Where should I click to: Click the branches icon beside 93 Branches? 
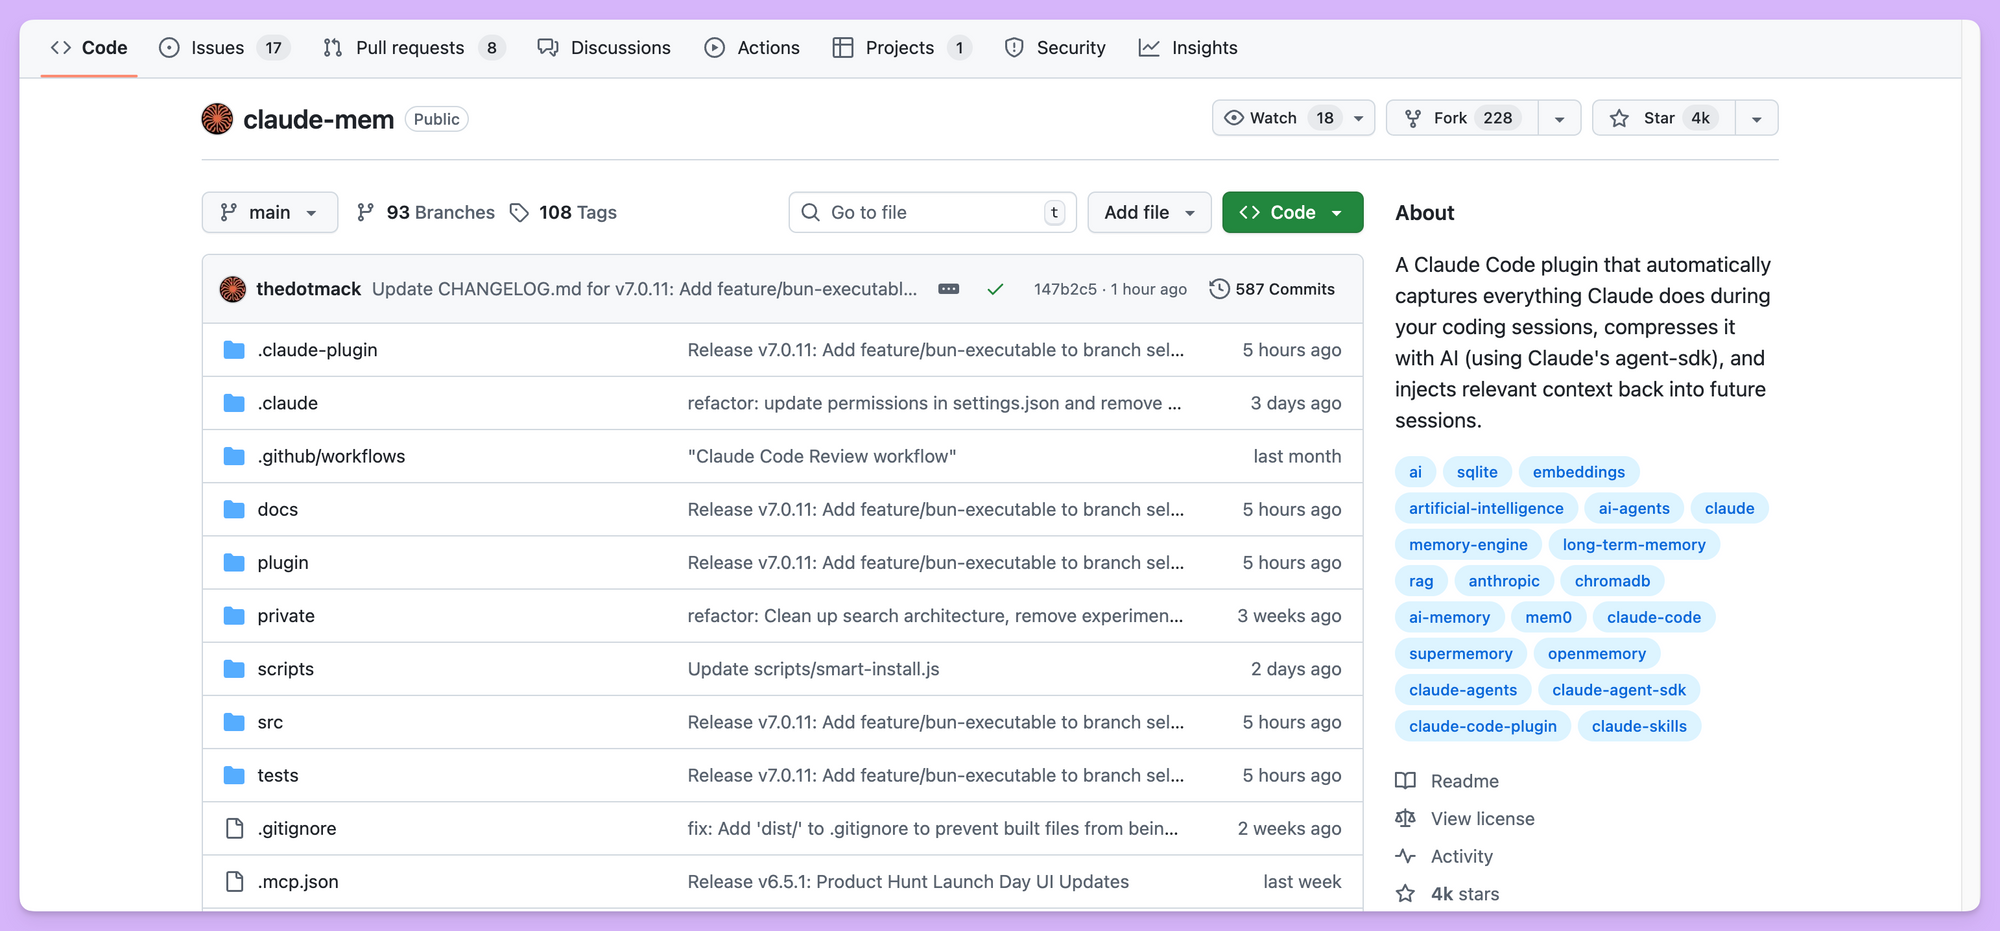point(366,212)
